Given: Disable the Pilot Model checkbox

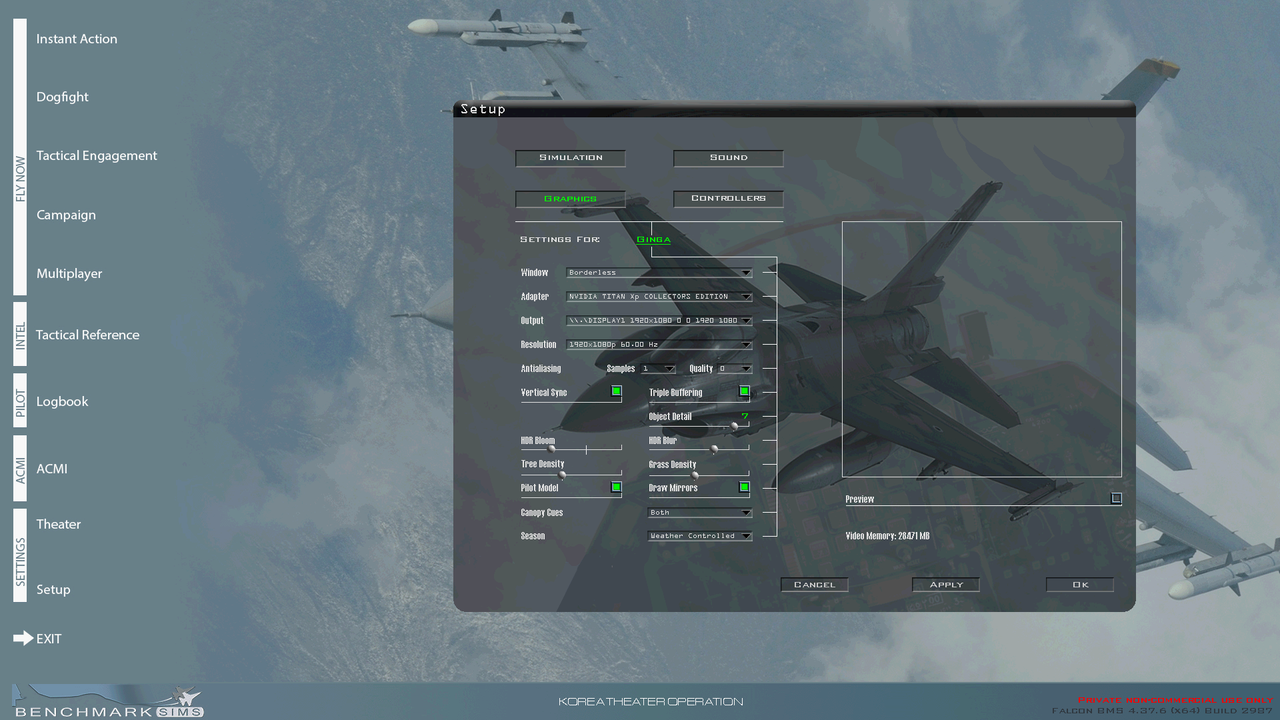Looking at the screenshot, I should pyautogui.click(x=616, y=487).
